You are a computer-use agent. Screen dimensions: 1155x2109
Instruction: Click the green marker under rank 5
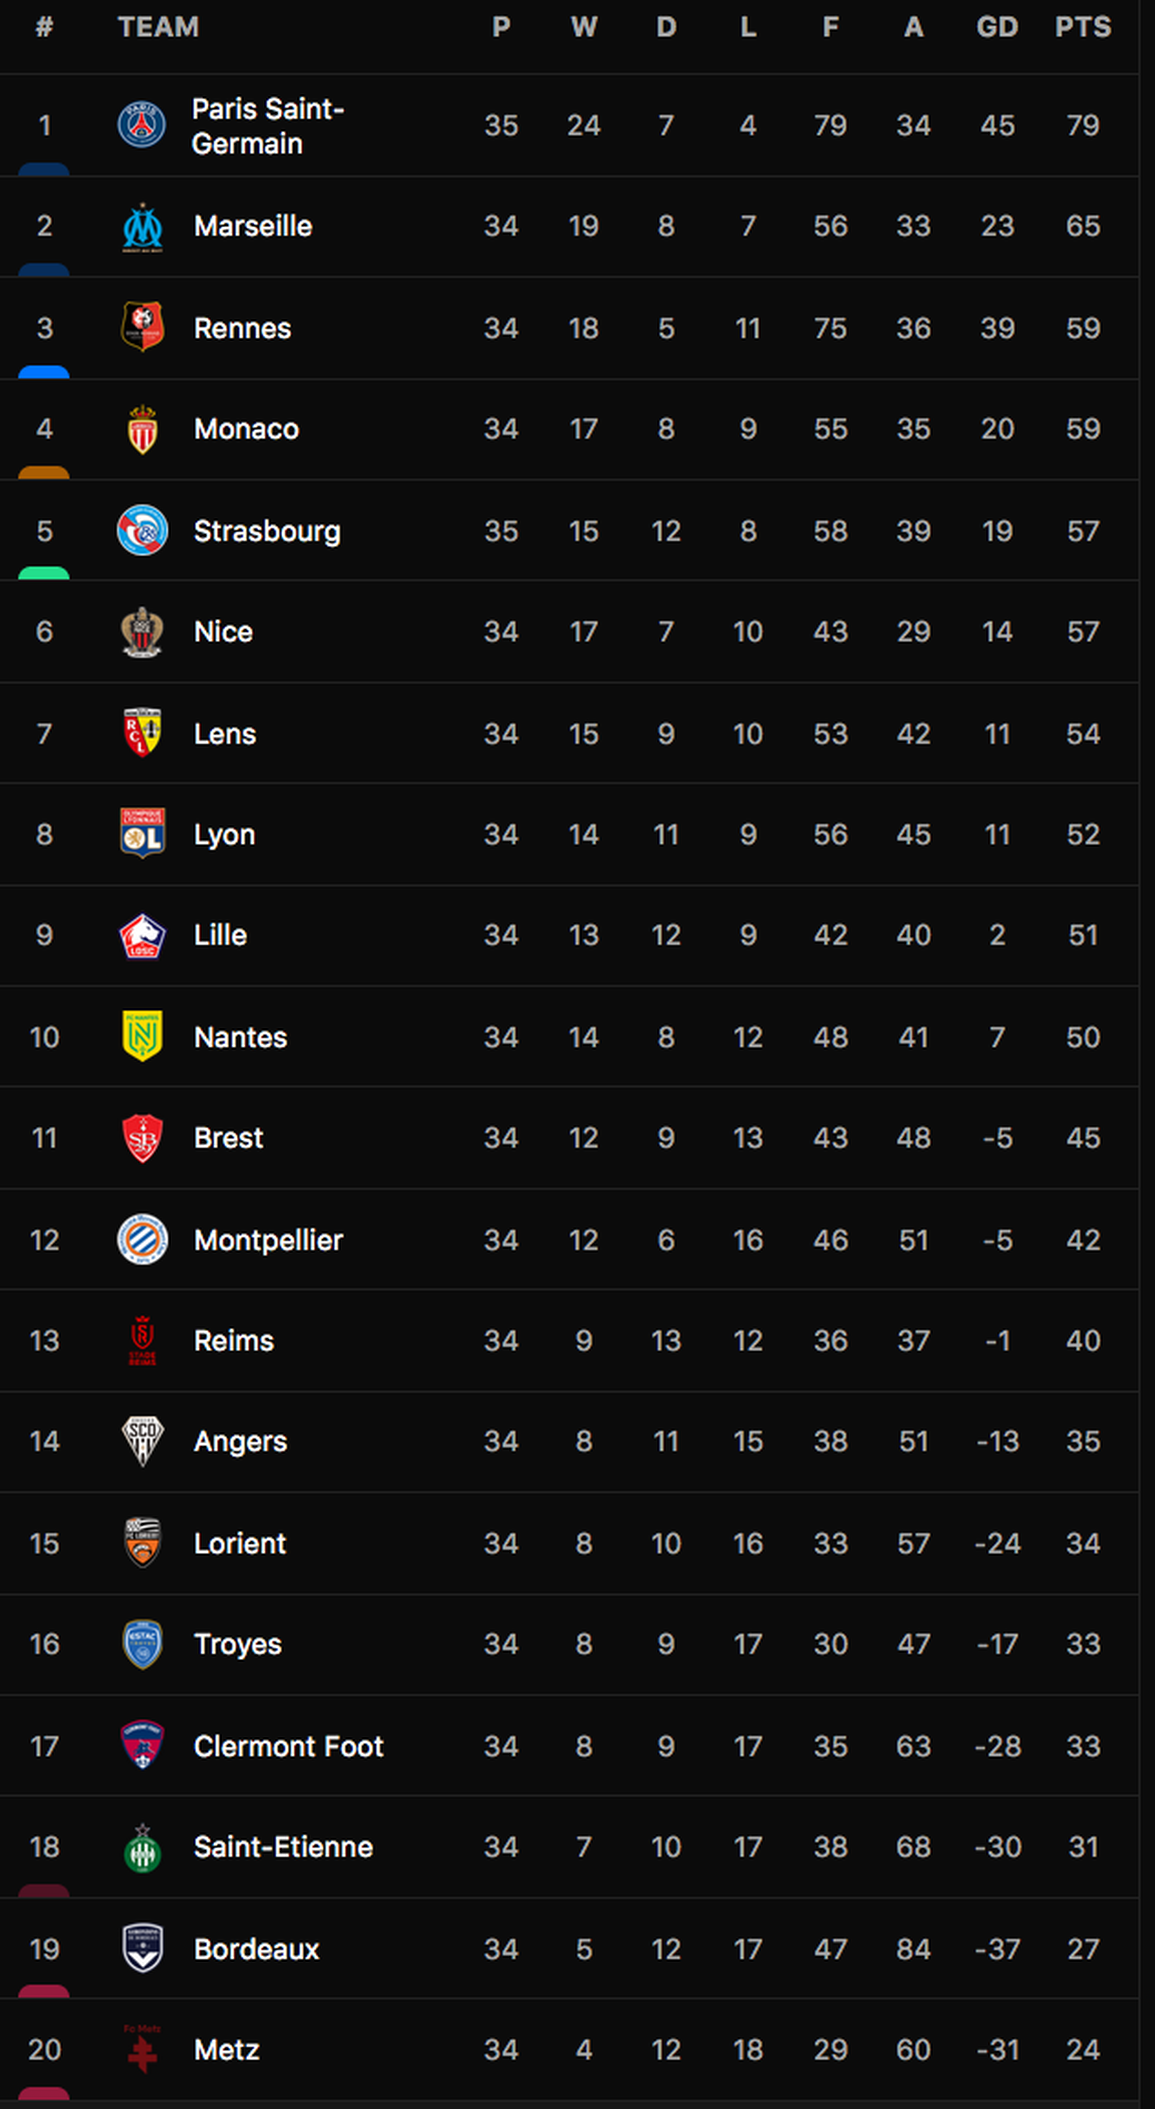44,574
